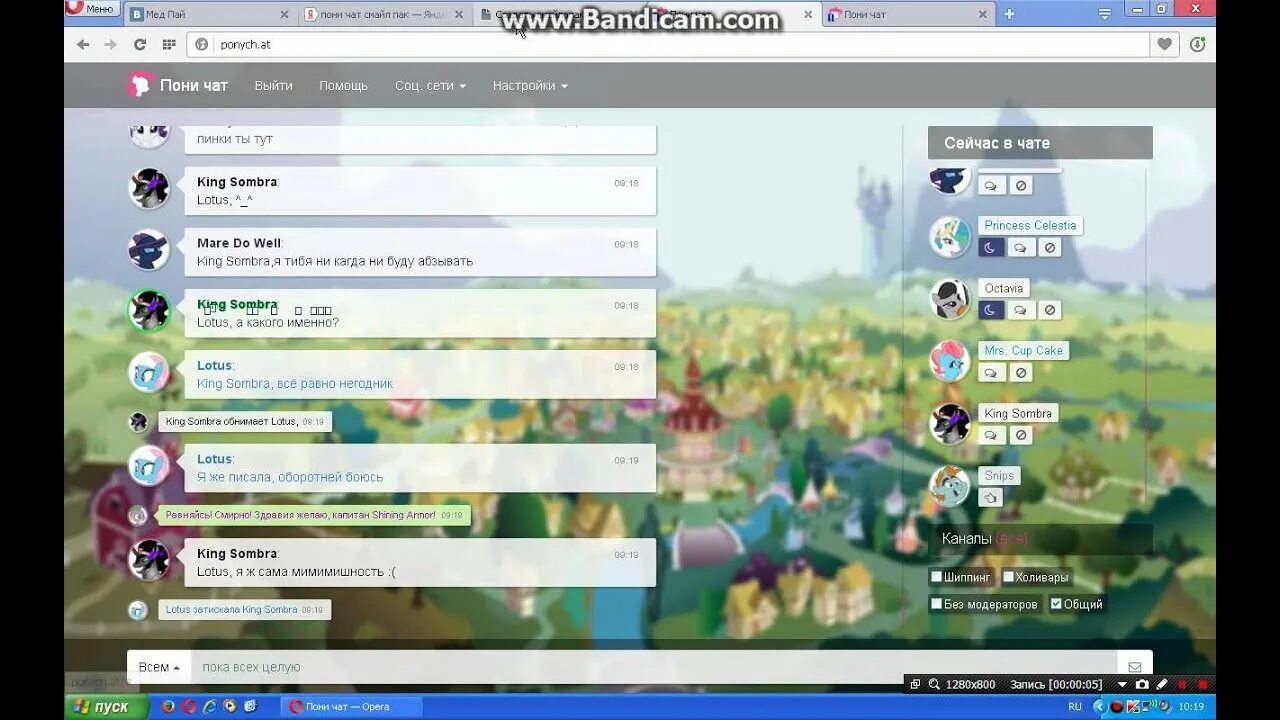The height and width of the screenshot is (720, 1280).
Task: Click Выйти in the navigation bar
Action: pos(273,86)
